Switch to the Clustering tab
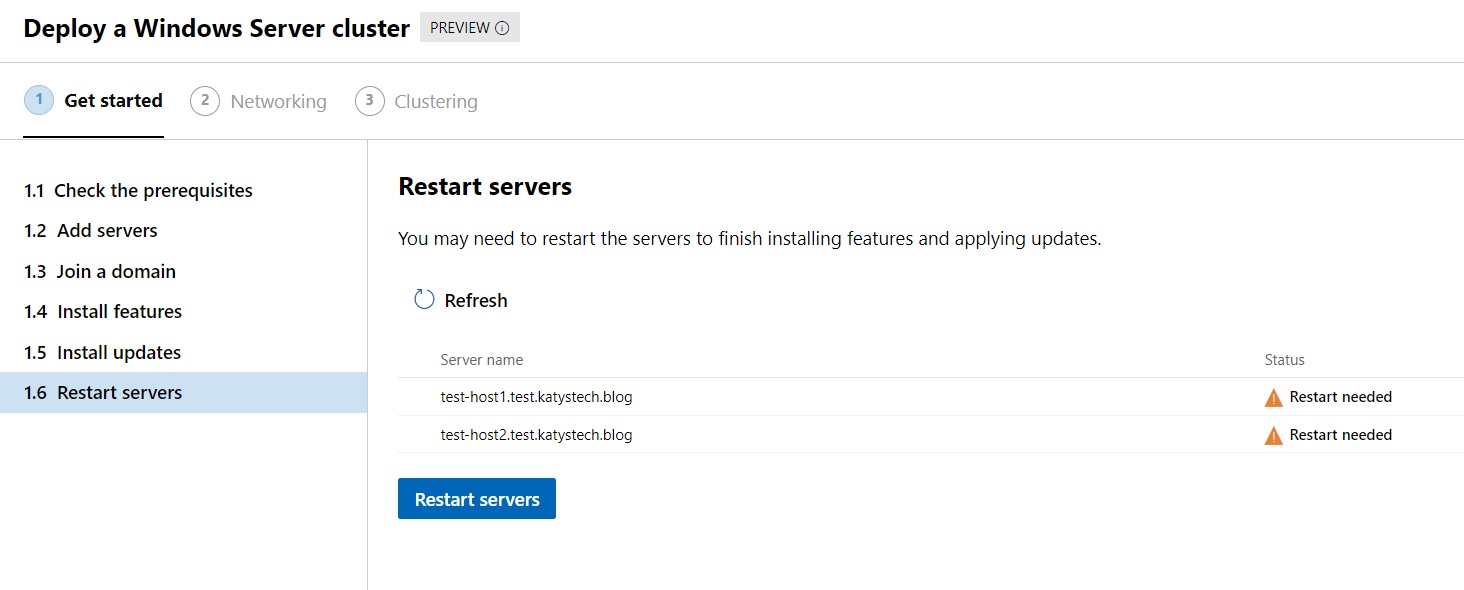This screenshot has width=1464, height=590. (x=436, y=102)
